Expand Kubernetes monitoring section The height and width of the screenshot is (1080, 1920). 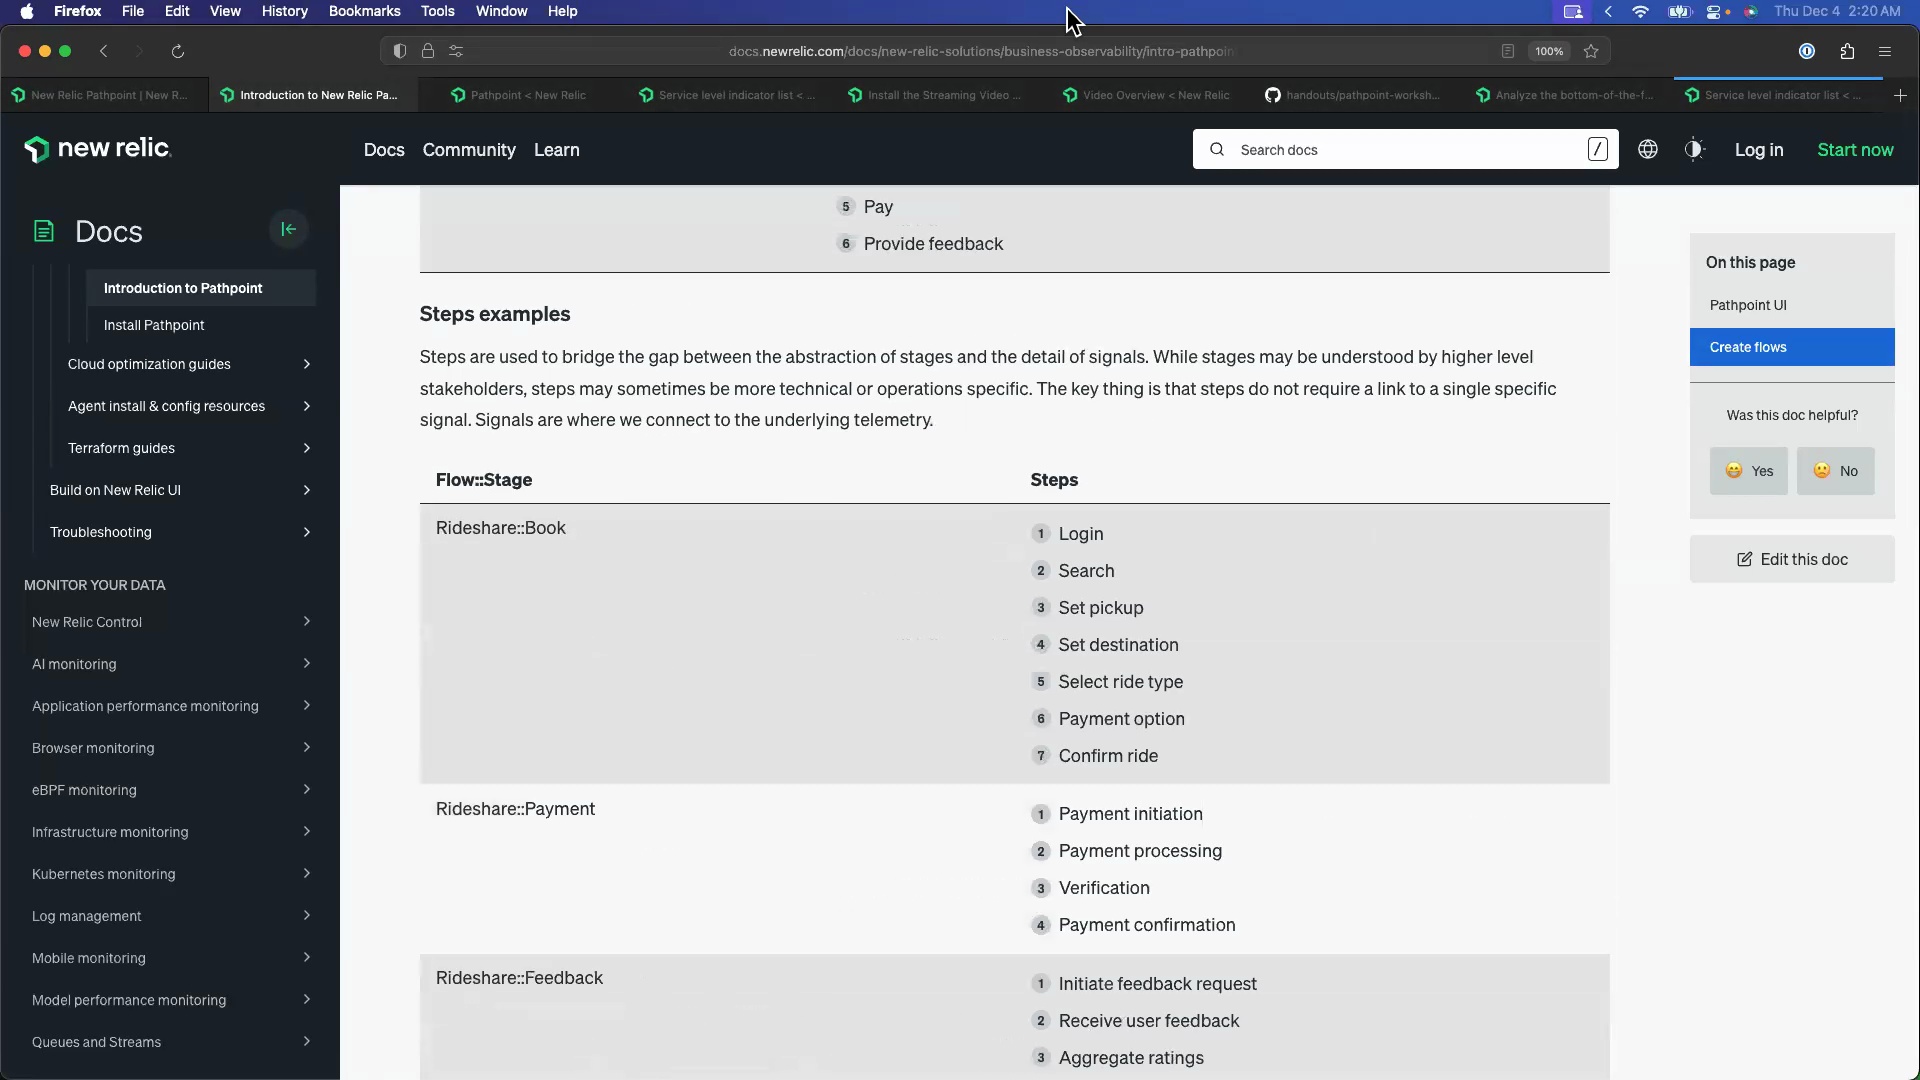pyautogui.click(x=306, y=874)
